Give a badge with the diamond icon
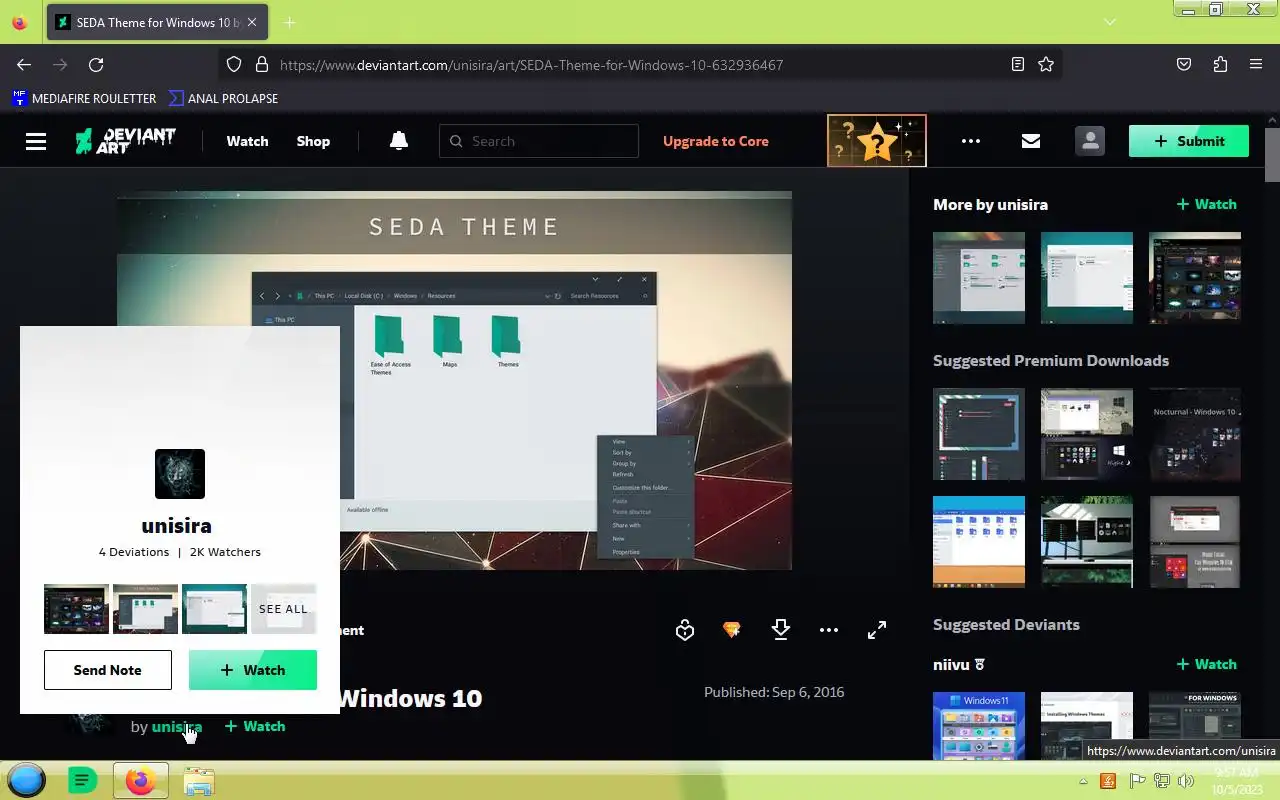The width and height of the screenshot is (1280, 800). tap(732, 630)
